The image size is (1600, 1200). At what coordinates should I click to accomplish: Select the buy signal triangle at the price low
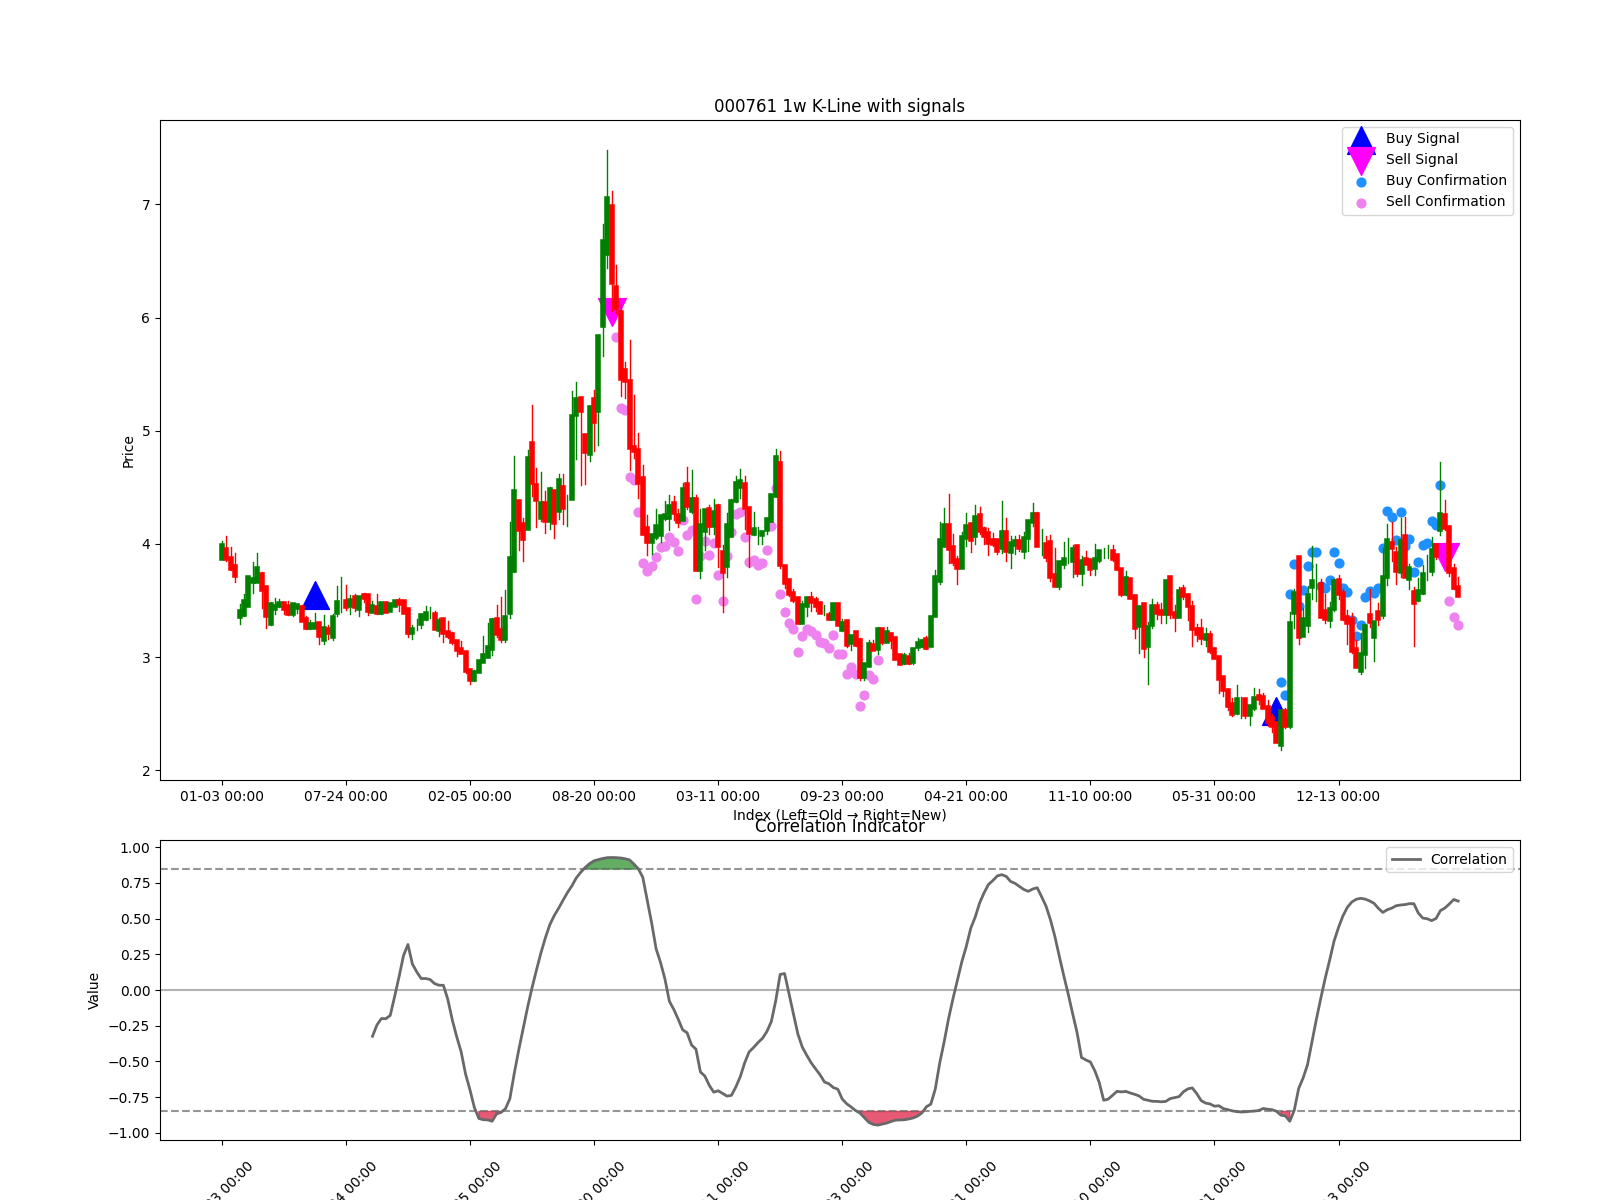(1275, 712)
